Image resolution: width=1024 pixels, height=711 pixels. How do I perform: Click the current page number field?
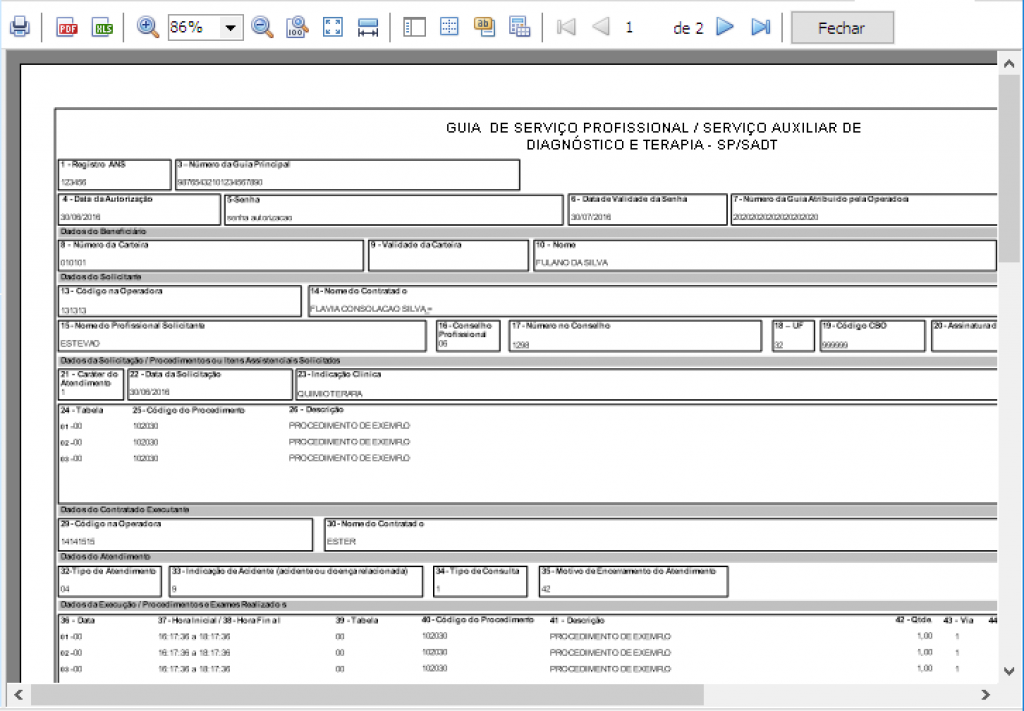[x=630, y=28]
